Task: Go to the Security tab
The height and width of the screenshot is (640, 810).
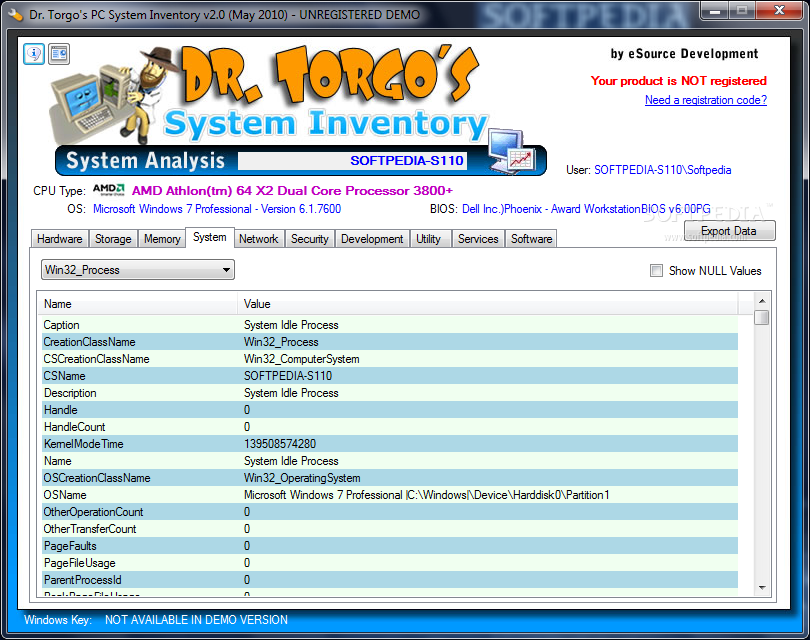Action: pyautogui.click(x=309, y=239)
